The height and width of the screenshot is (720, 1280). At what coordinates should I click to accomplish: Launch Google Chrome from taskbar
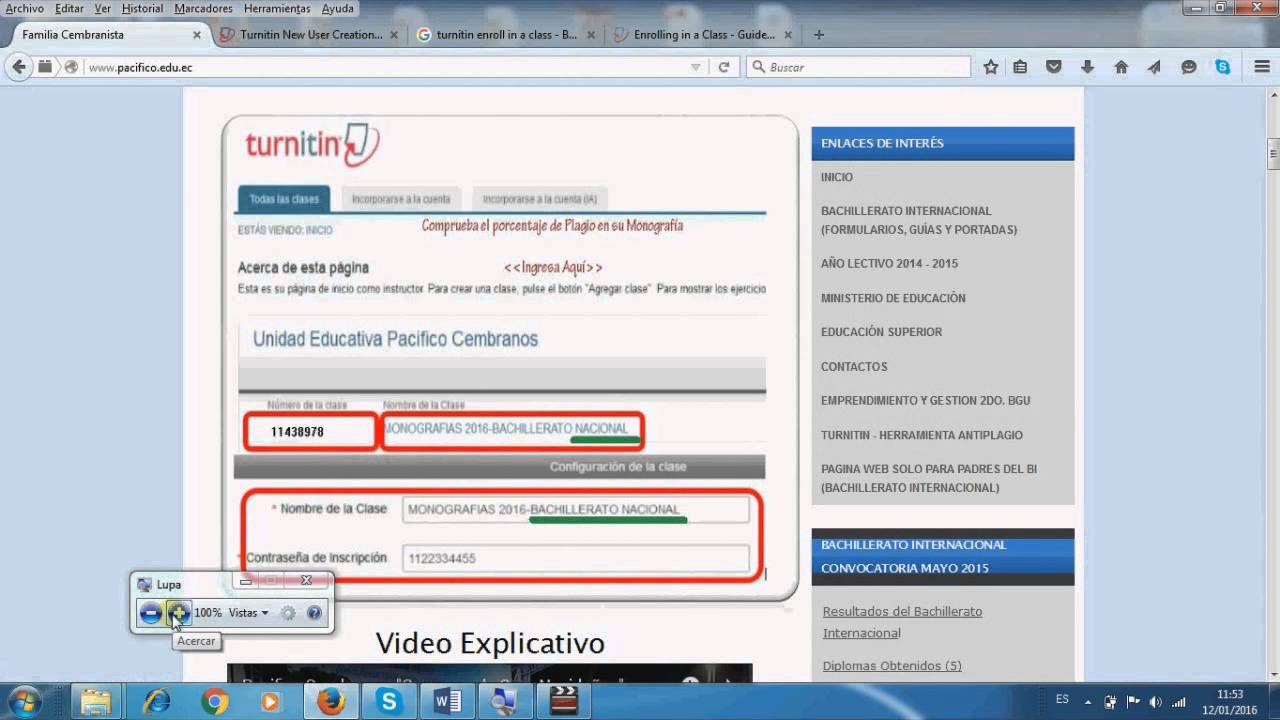[214, 702]
